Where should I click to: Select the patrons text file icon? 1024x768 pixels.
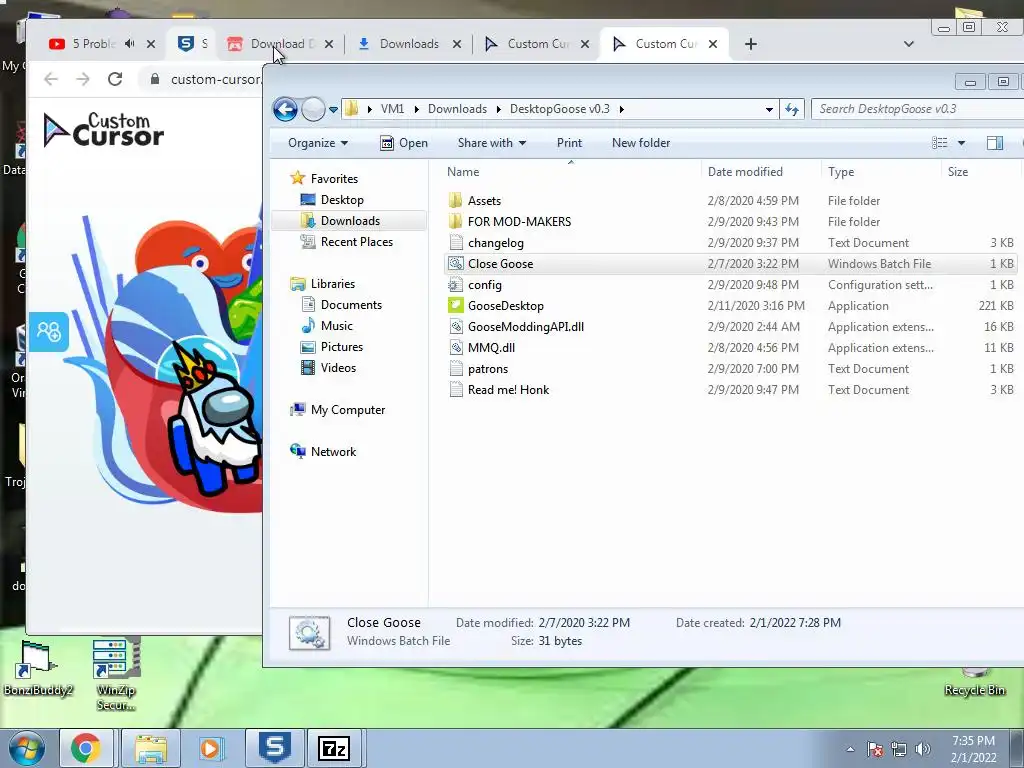click(x=456, y=368)
